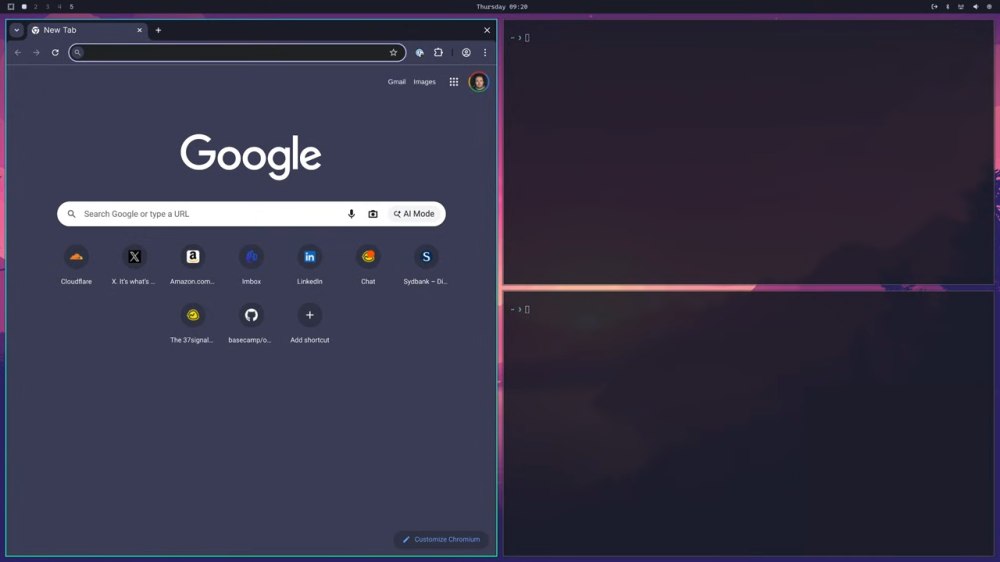This screenshot has width=1000, height=562.
Task: Click Add shortcut plus tile
Action: click(309, 323)
